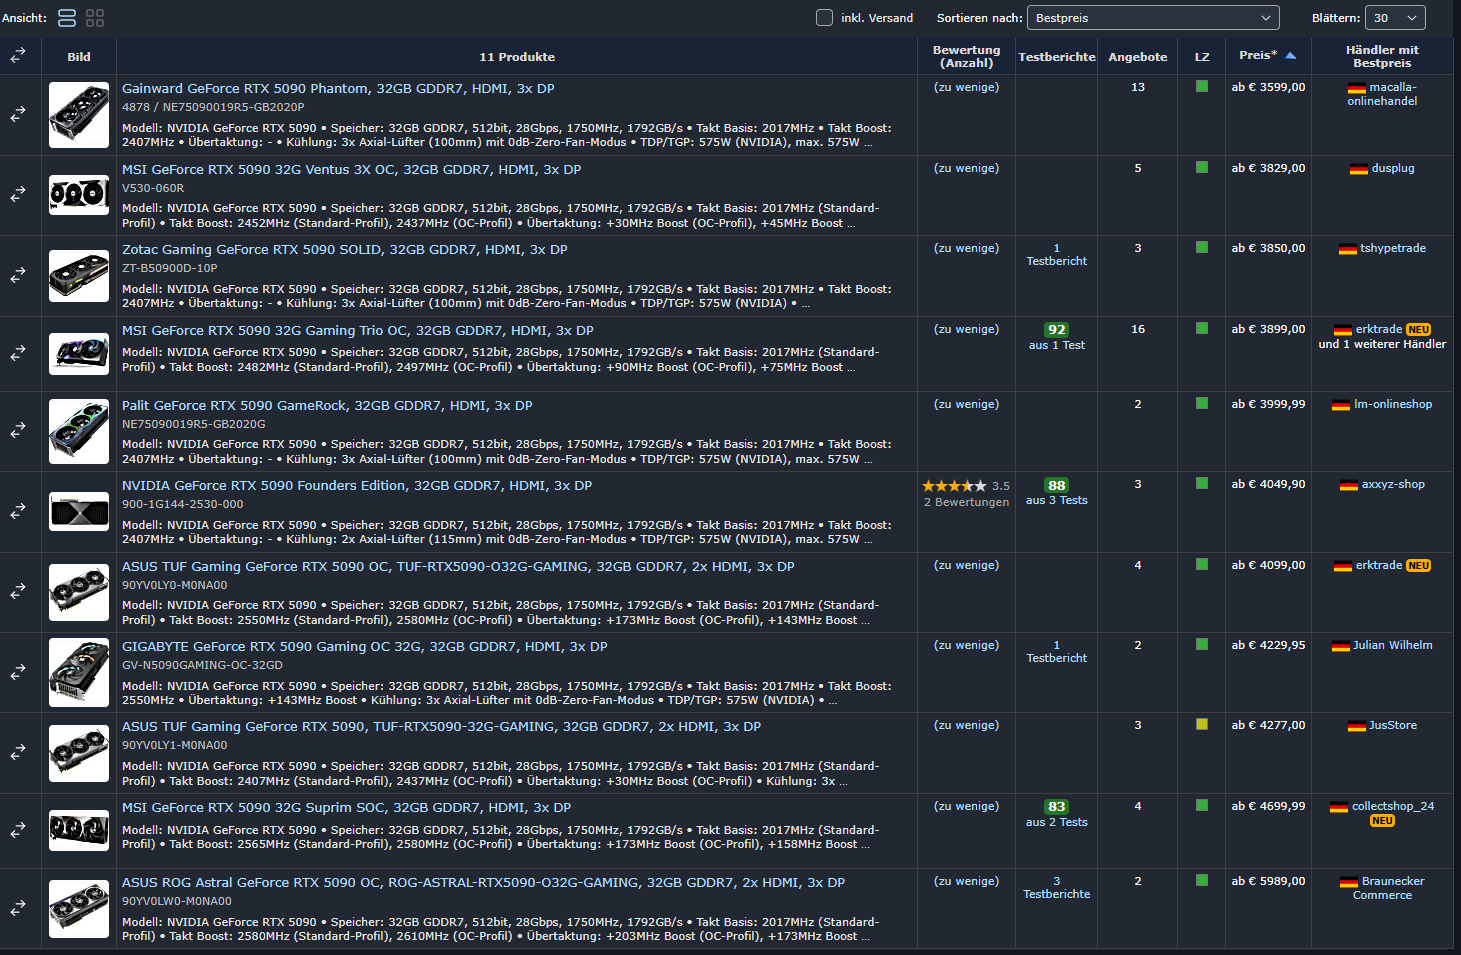This screenshot has width=1461, height=955.
Task: Open GIGABYTE Gaming OC product thumbnail
Action: click(x=79, y=672)
